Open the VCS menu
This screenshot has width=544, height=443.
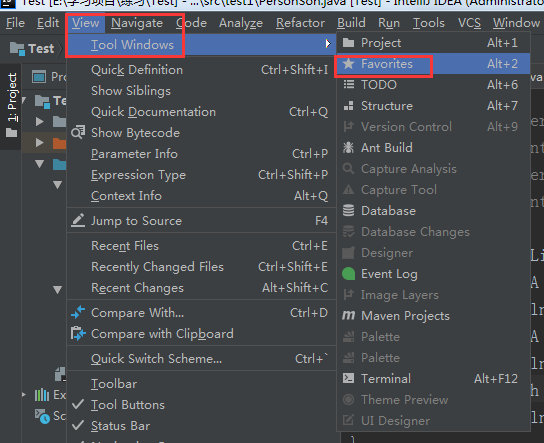[x=469, y=23]
